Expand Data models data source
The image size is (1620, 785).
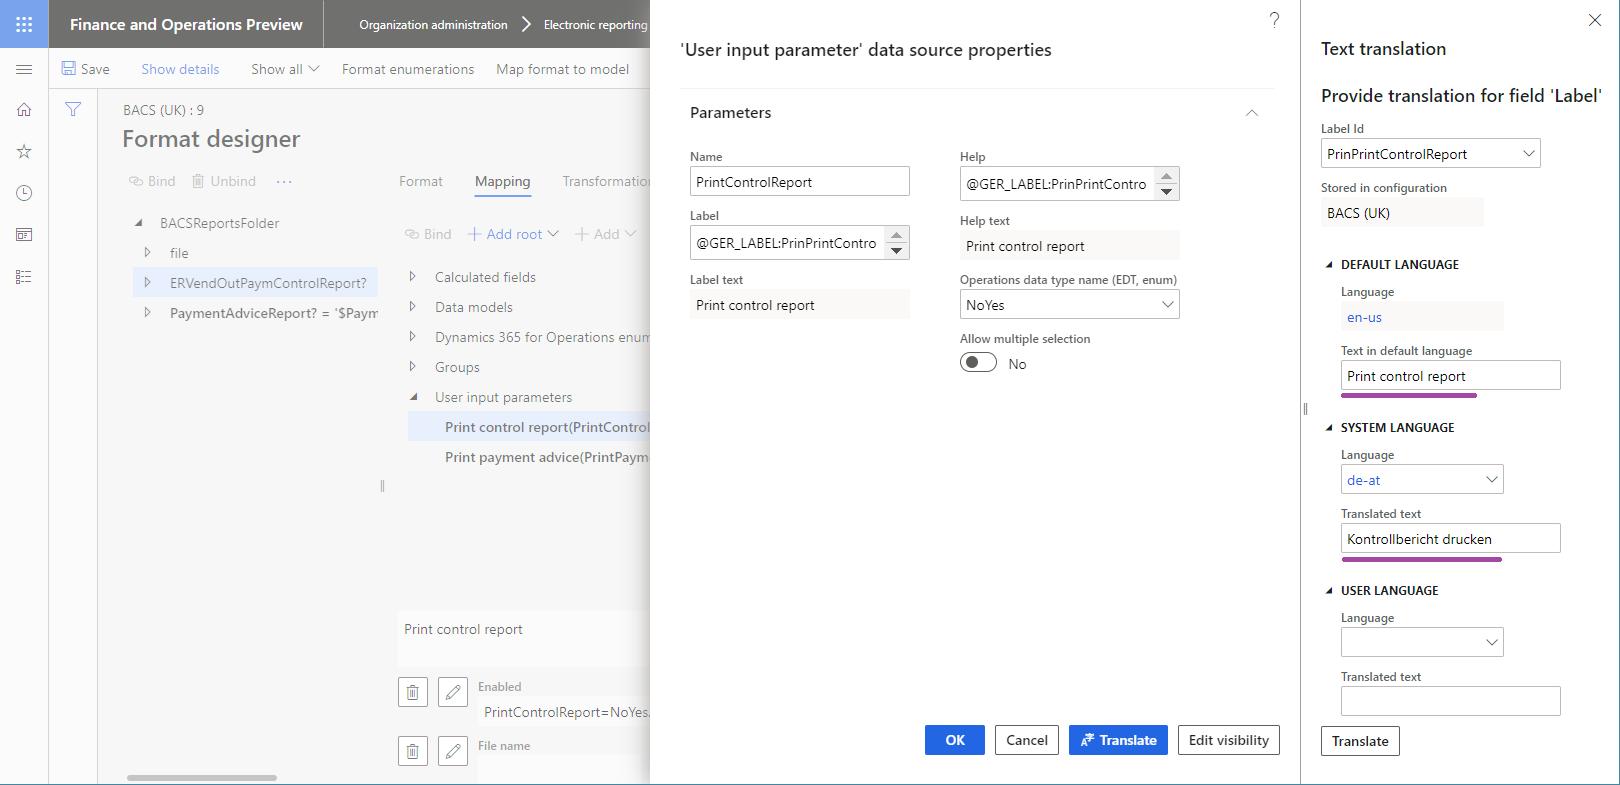point(412,307)
